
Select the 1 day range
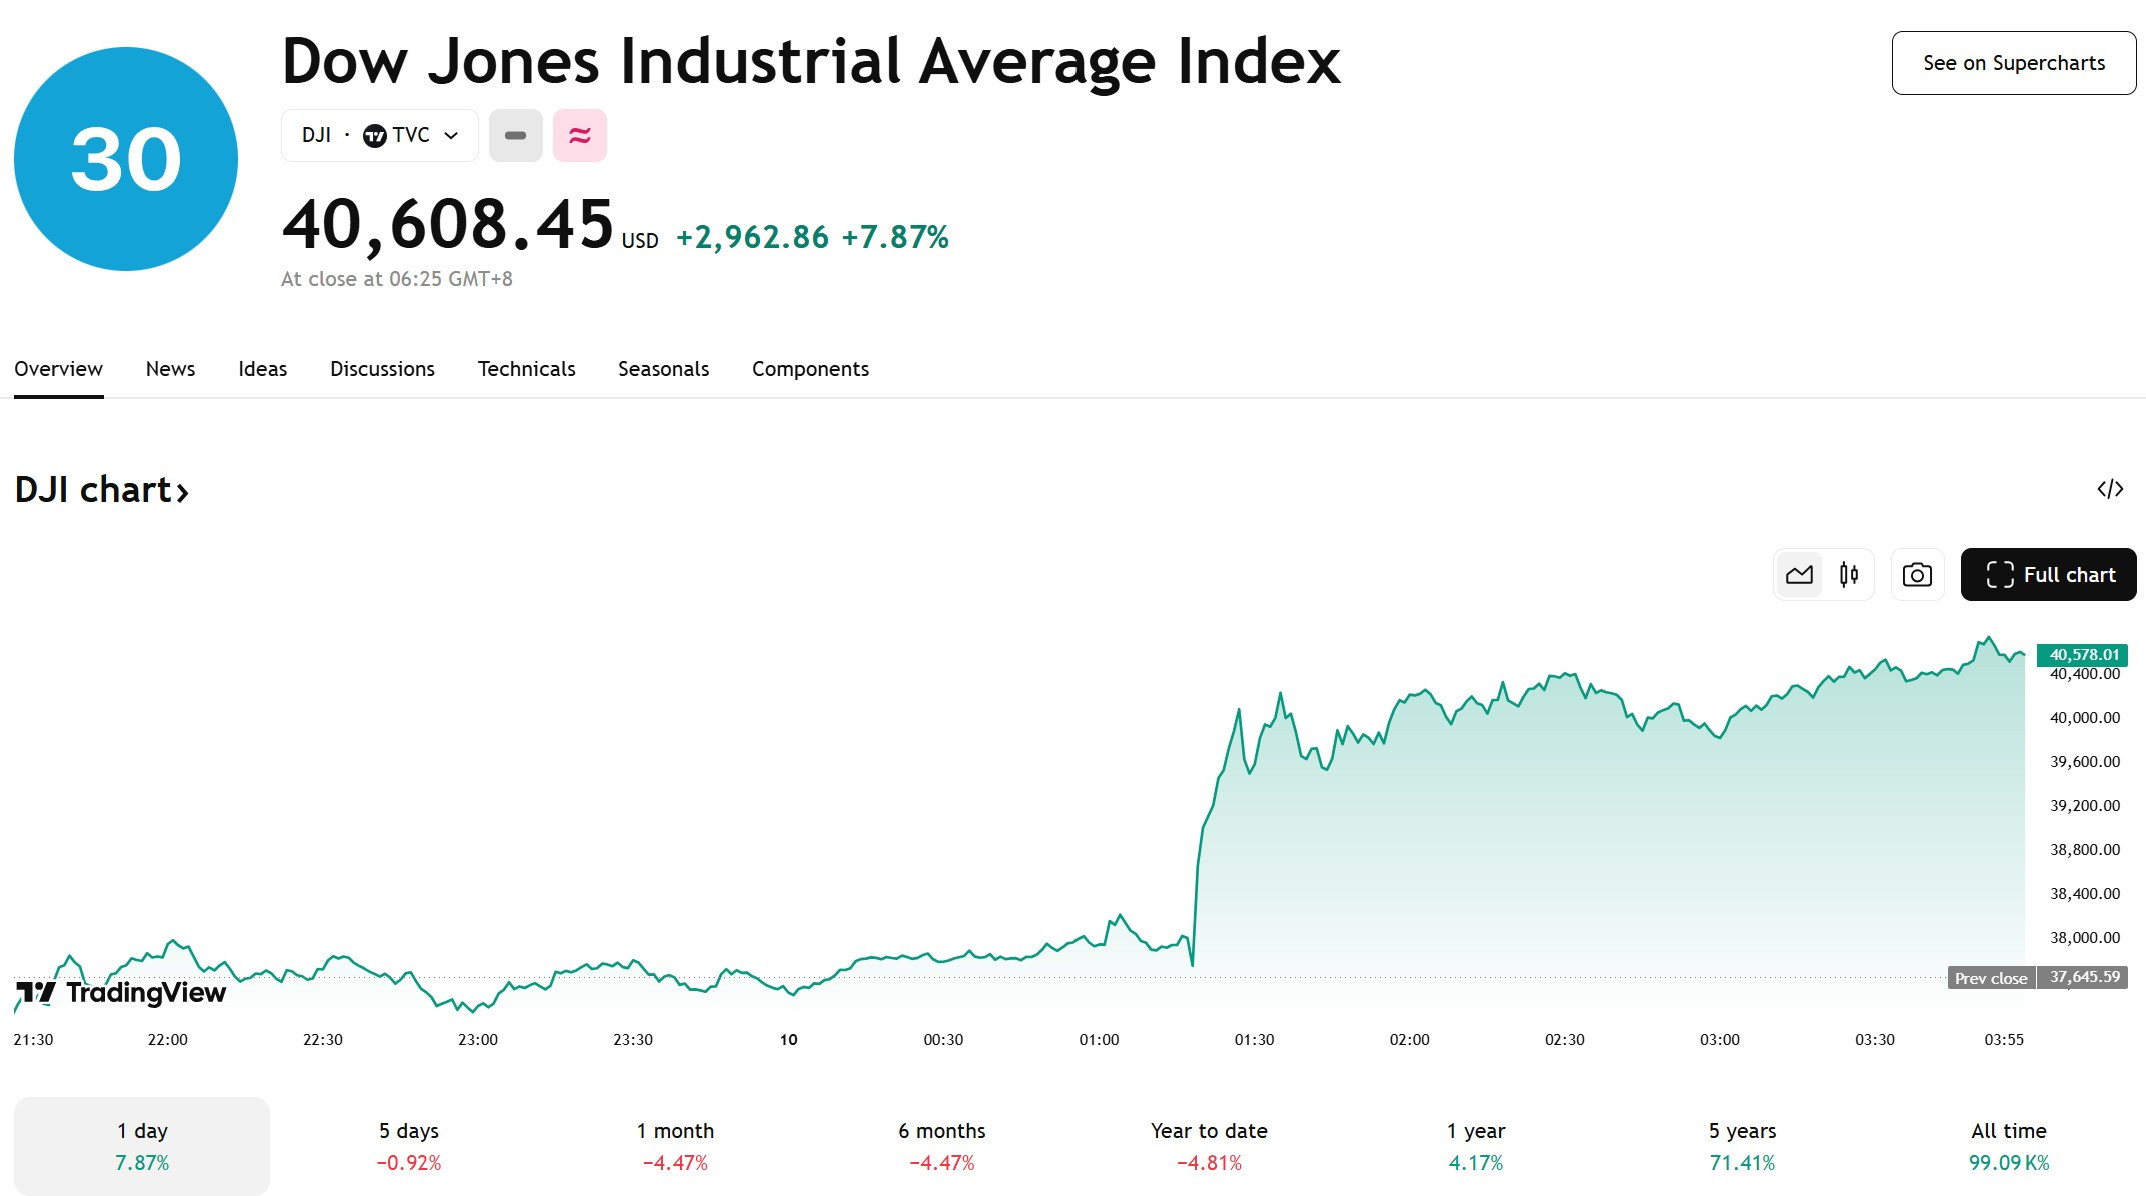click(142, 1146)
